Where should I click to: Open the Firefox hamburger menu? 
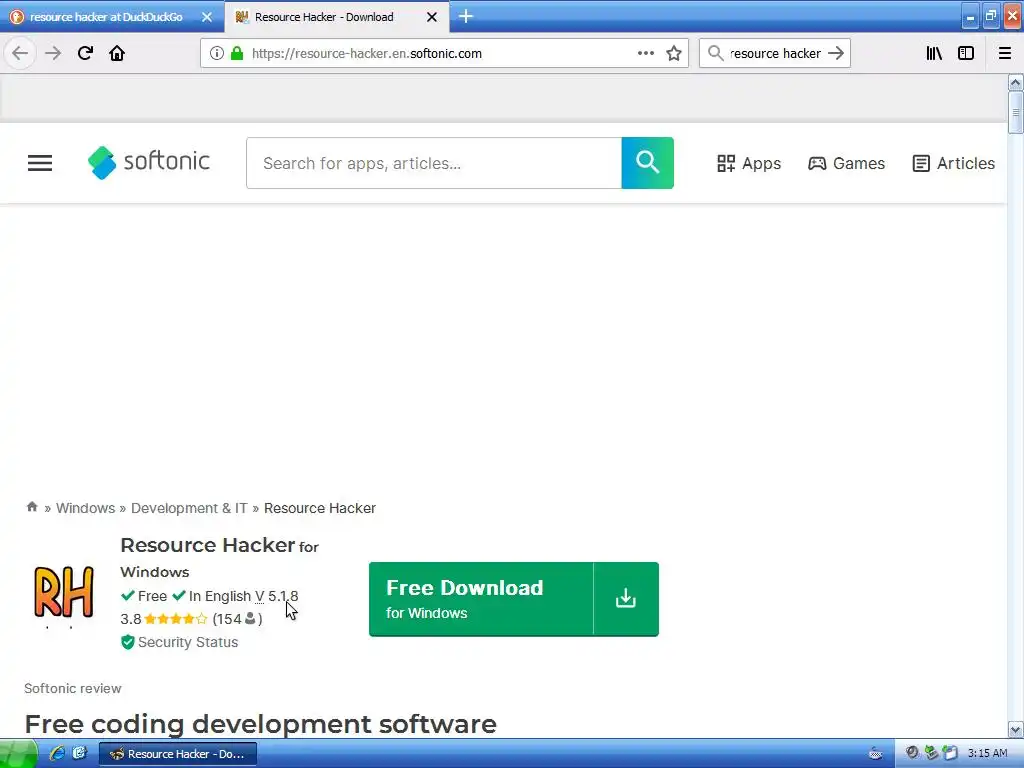pyautogui.click(x=1005, y=53)
